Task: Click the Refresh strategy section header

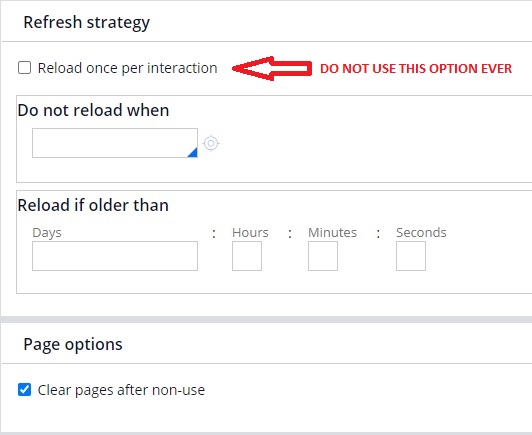Action: 87,23
